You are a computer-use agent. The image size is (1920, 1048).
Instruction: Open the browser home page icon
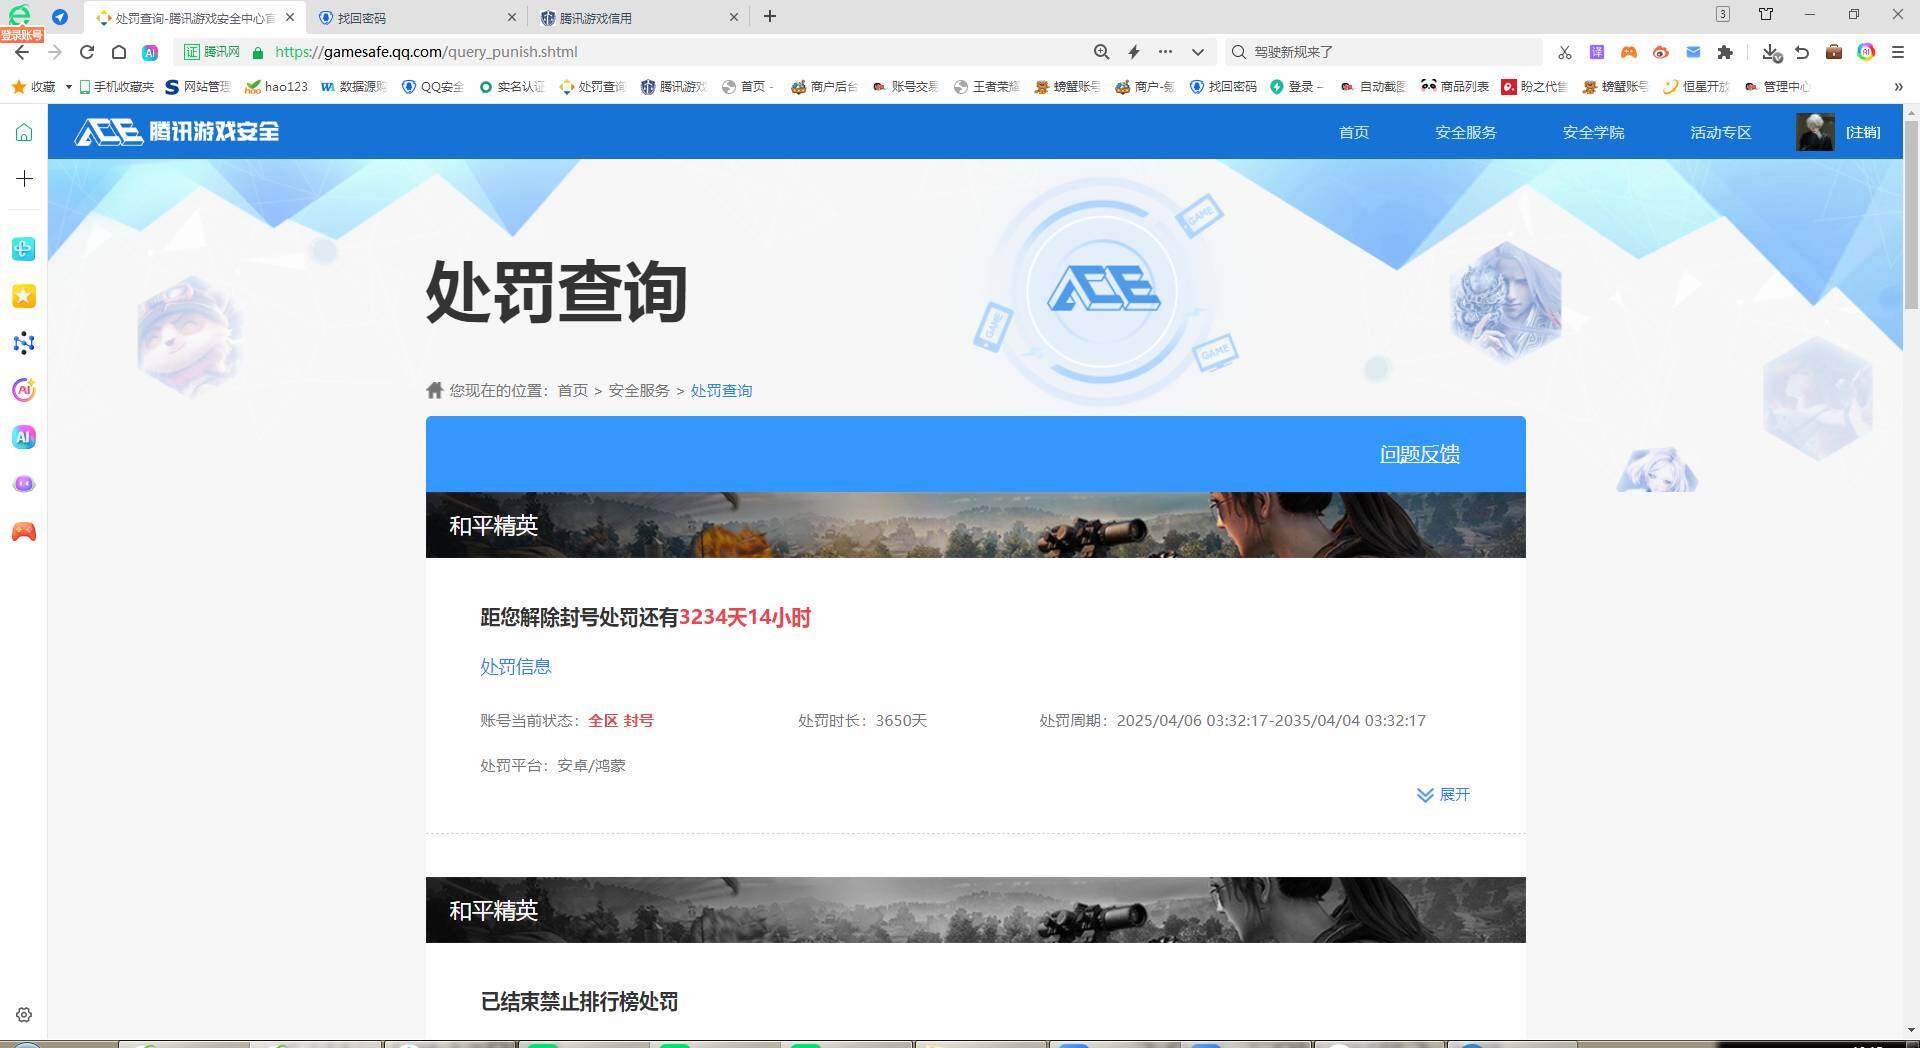(119, 52)
